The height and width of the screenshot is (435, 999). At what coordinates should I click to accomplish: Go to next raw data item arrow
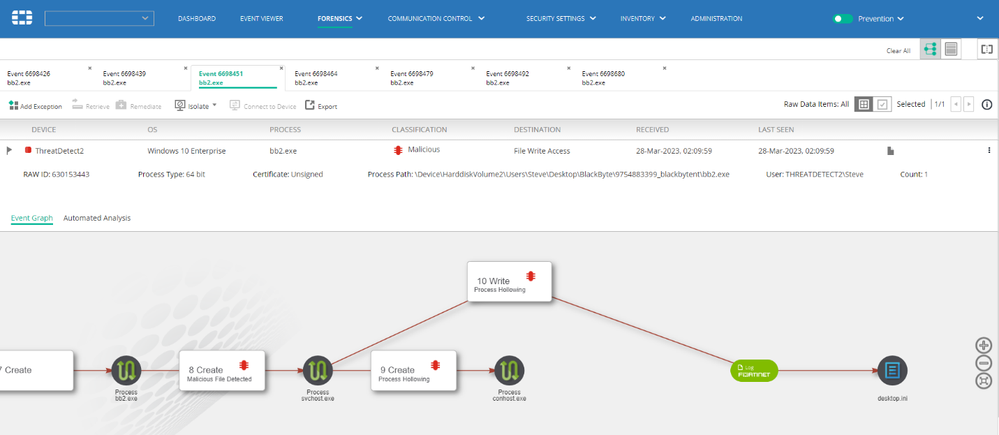(968, 104)
